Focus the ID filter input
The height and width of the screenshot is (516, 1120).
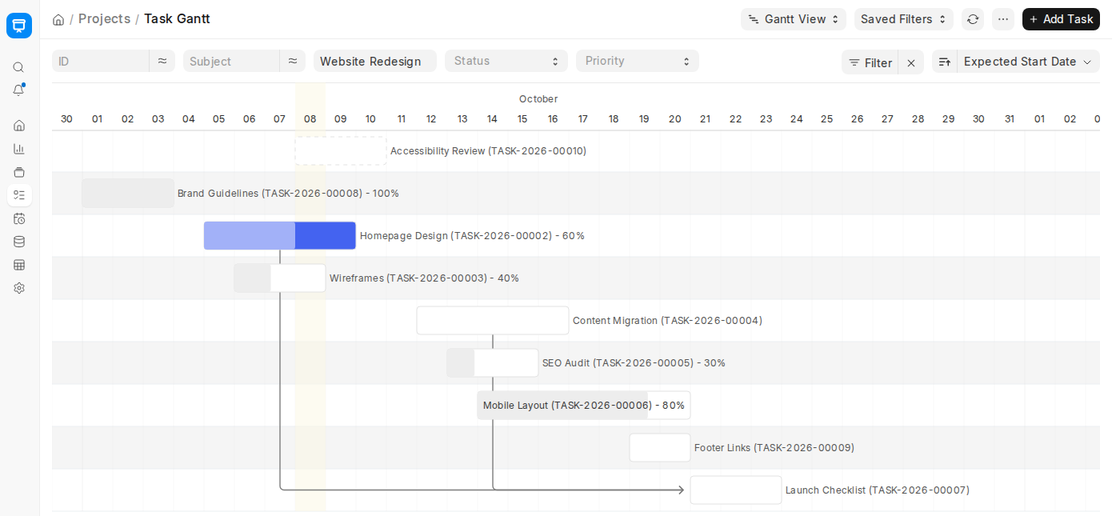pos(101,61)
